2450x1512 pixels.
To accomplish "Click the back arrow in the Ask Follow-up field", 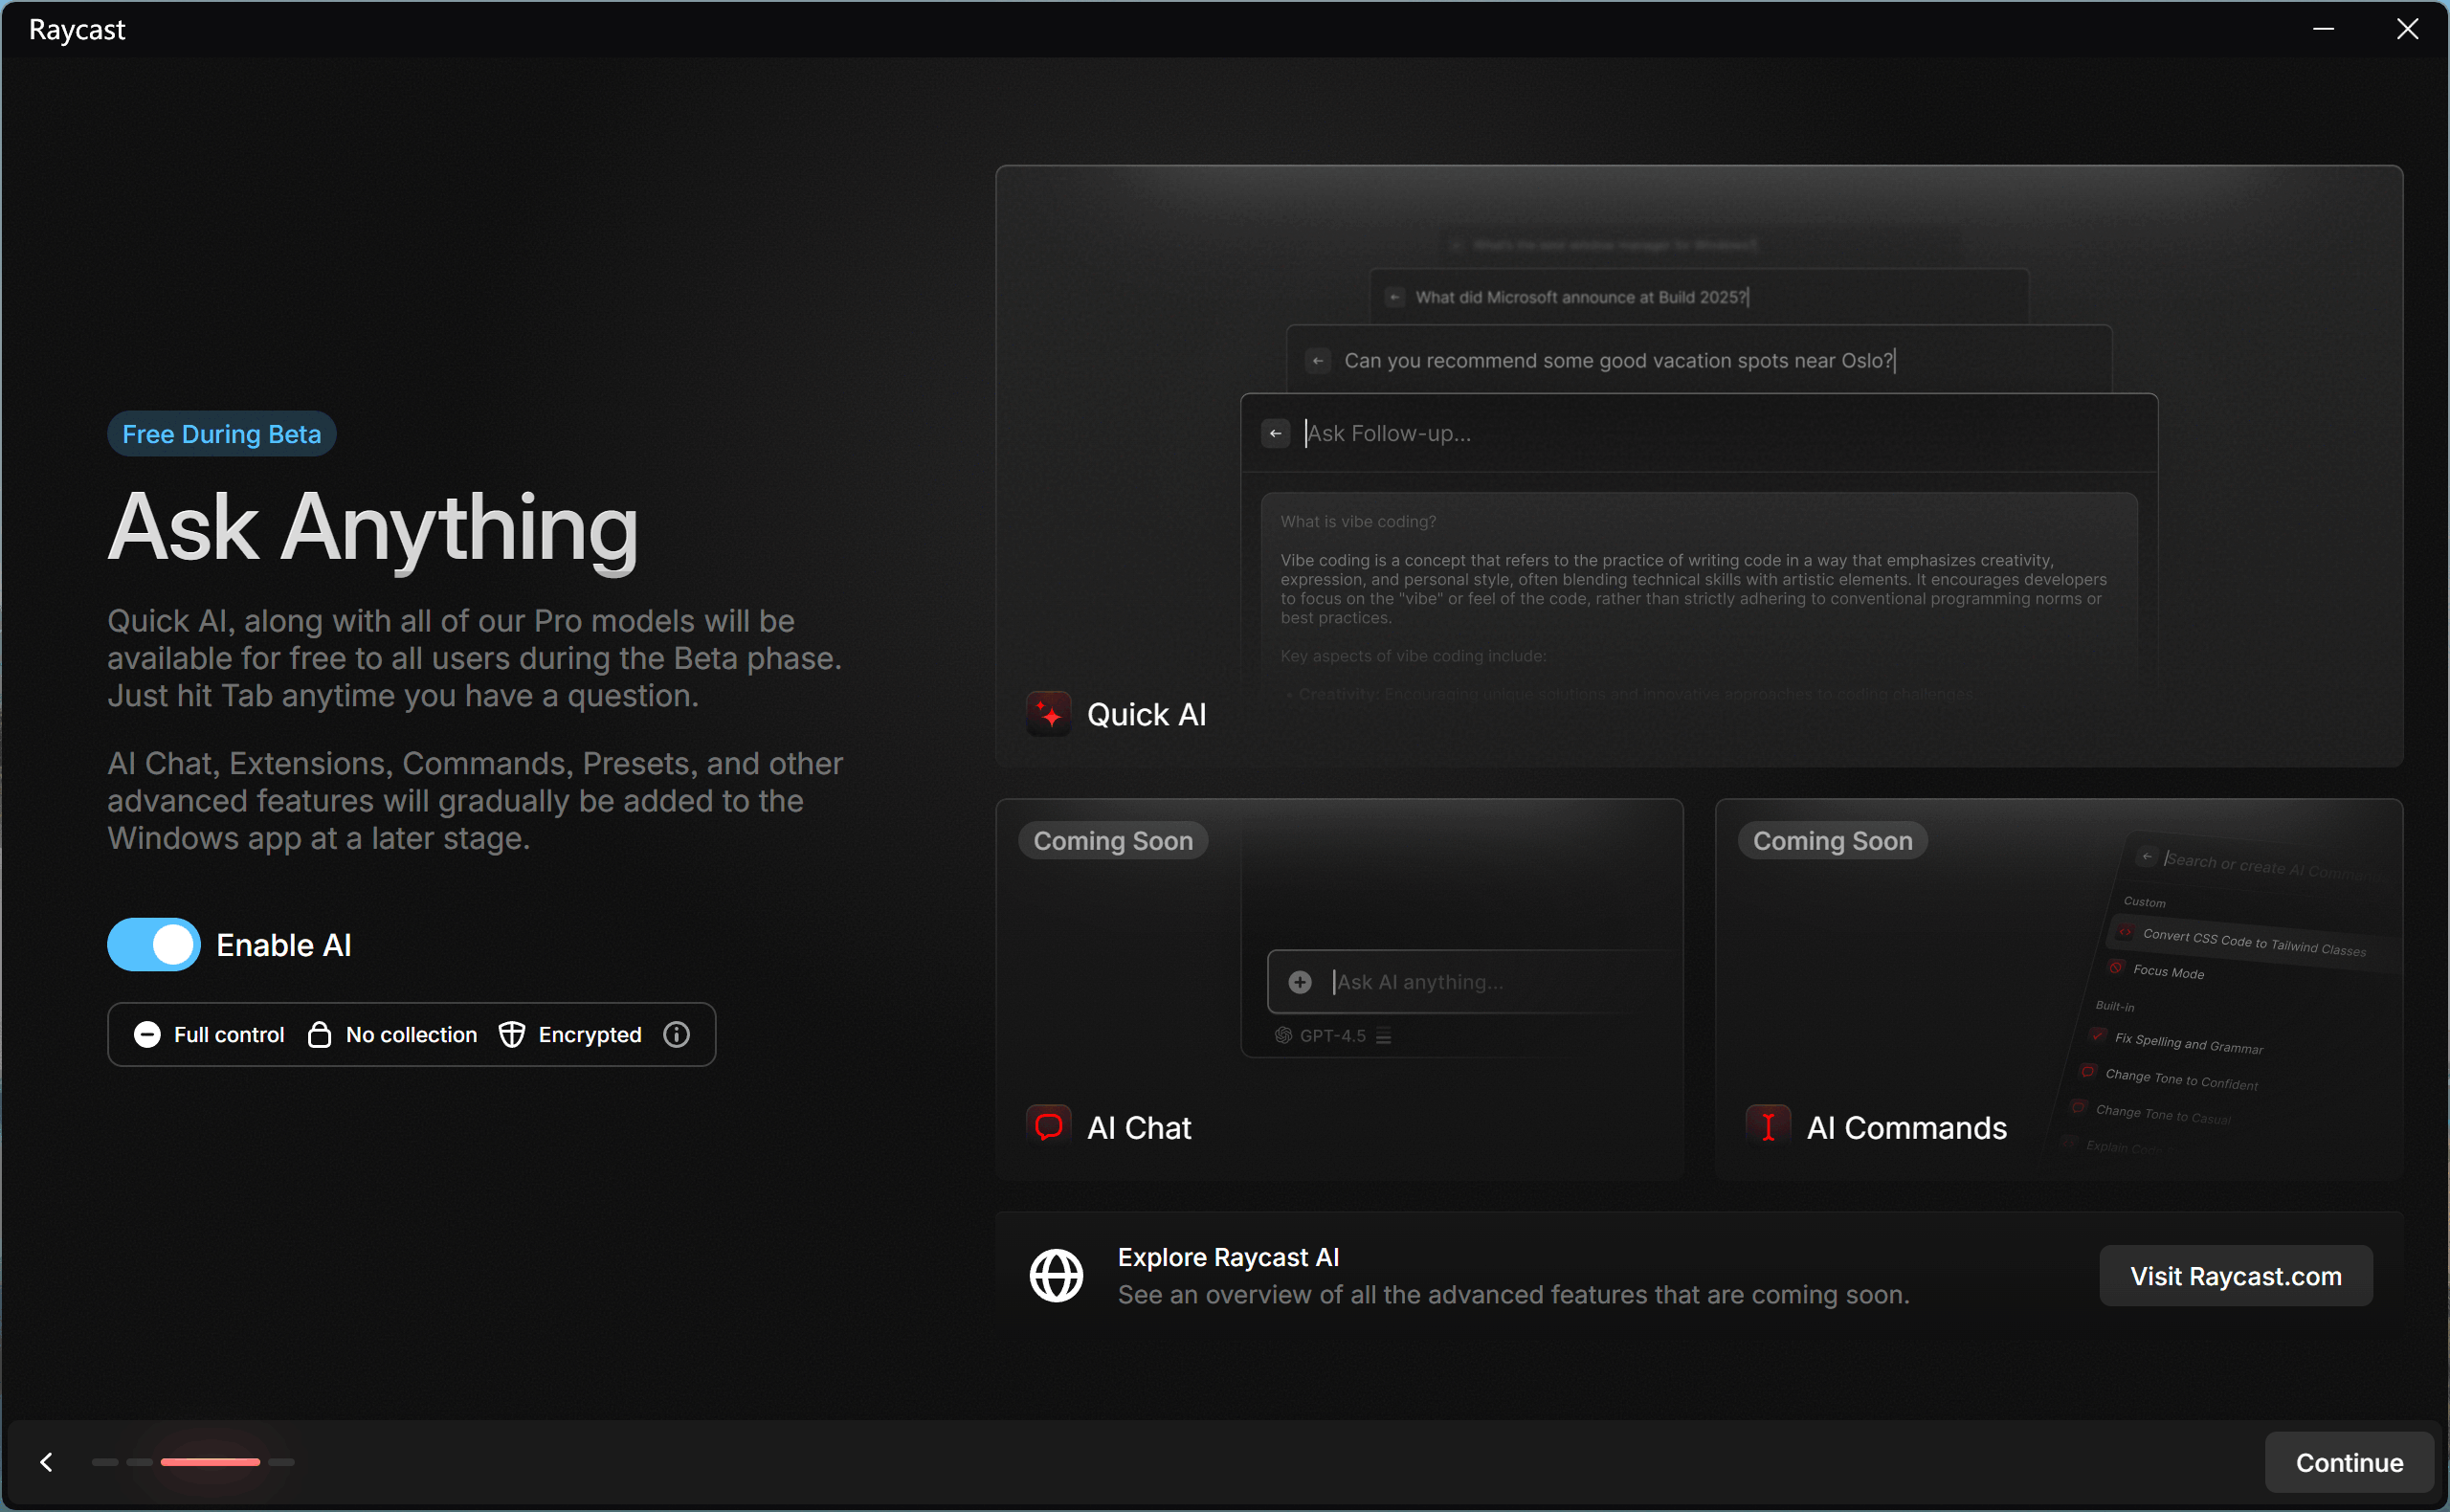I will coord(1275,433).
